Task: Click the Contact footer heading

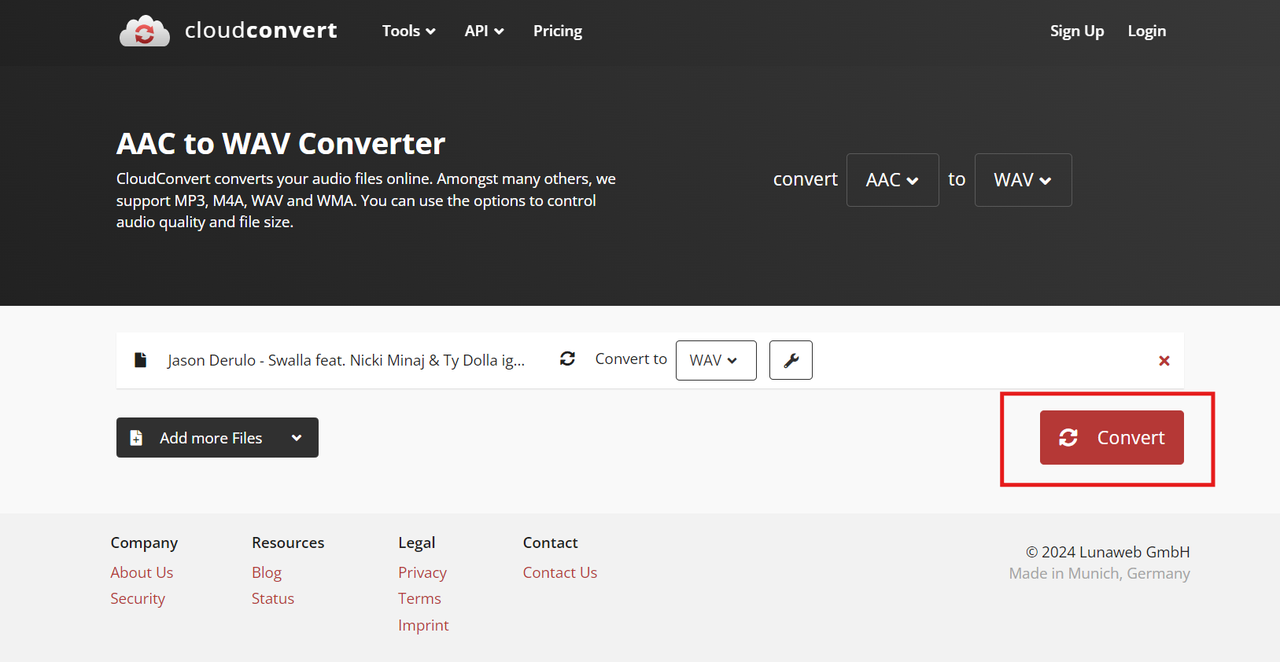Action: [x=550, y=542]
